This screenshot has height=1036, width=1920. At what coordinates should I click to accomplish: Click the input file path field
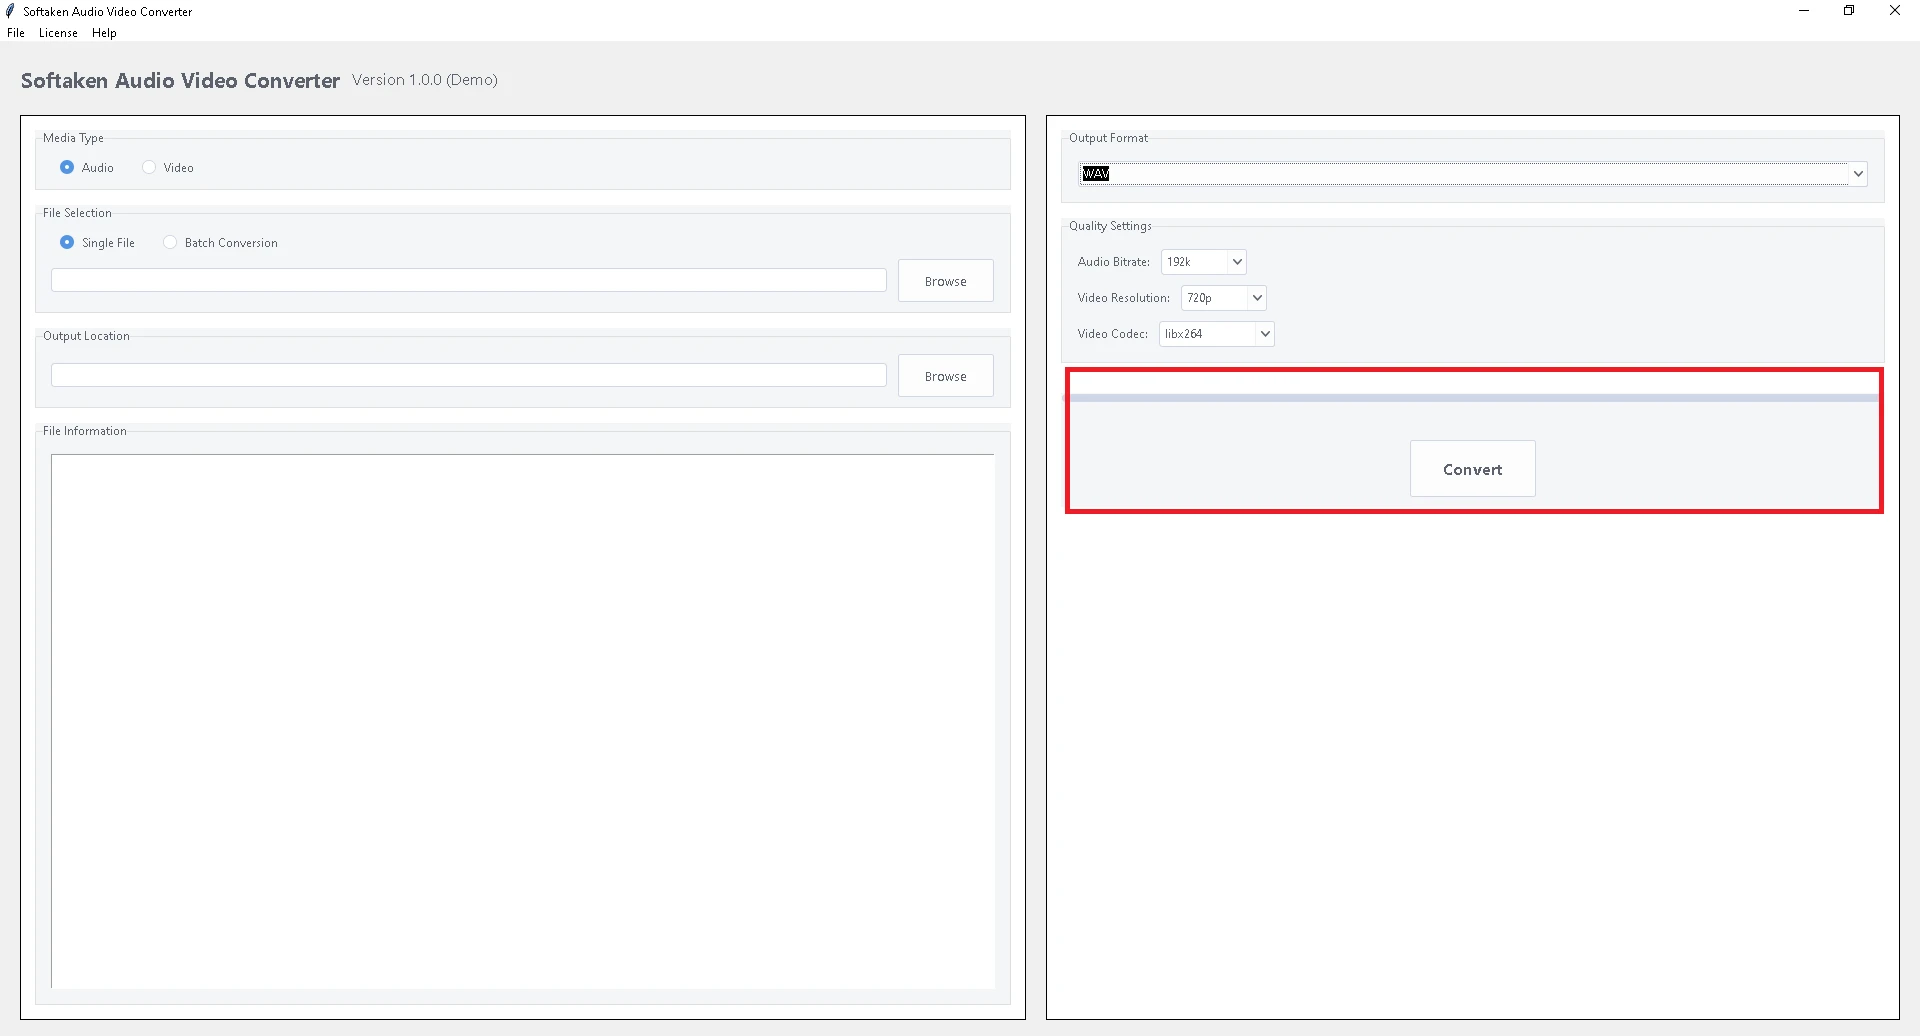pos(468,280)
